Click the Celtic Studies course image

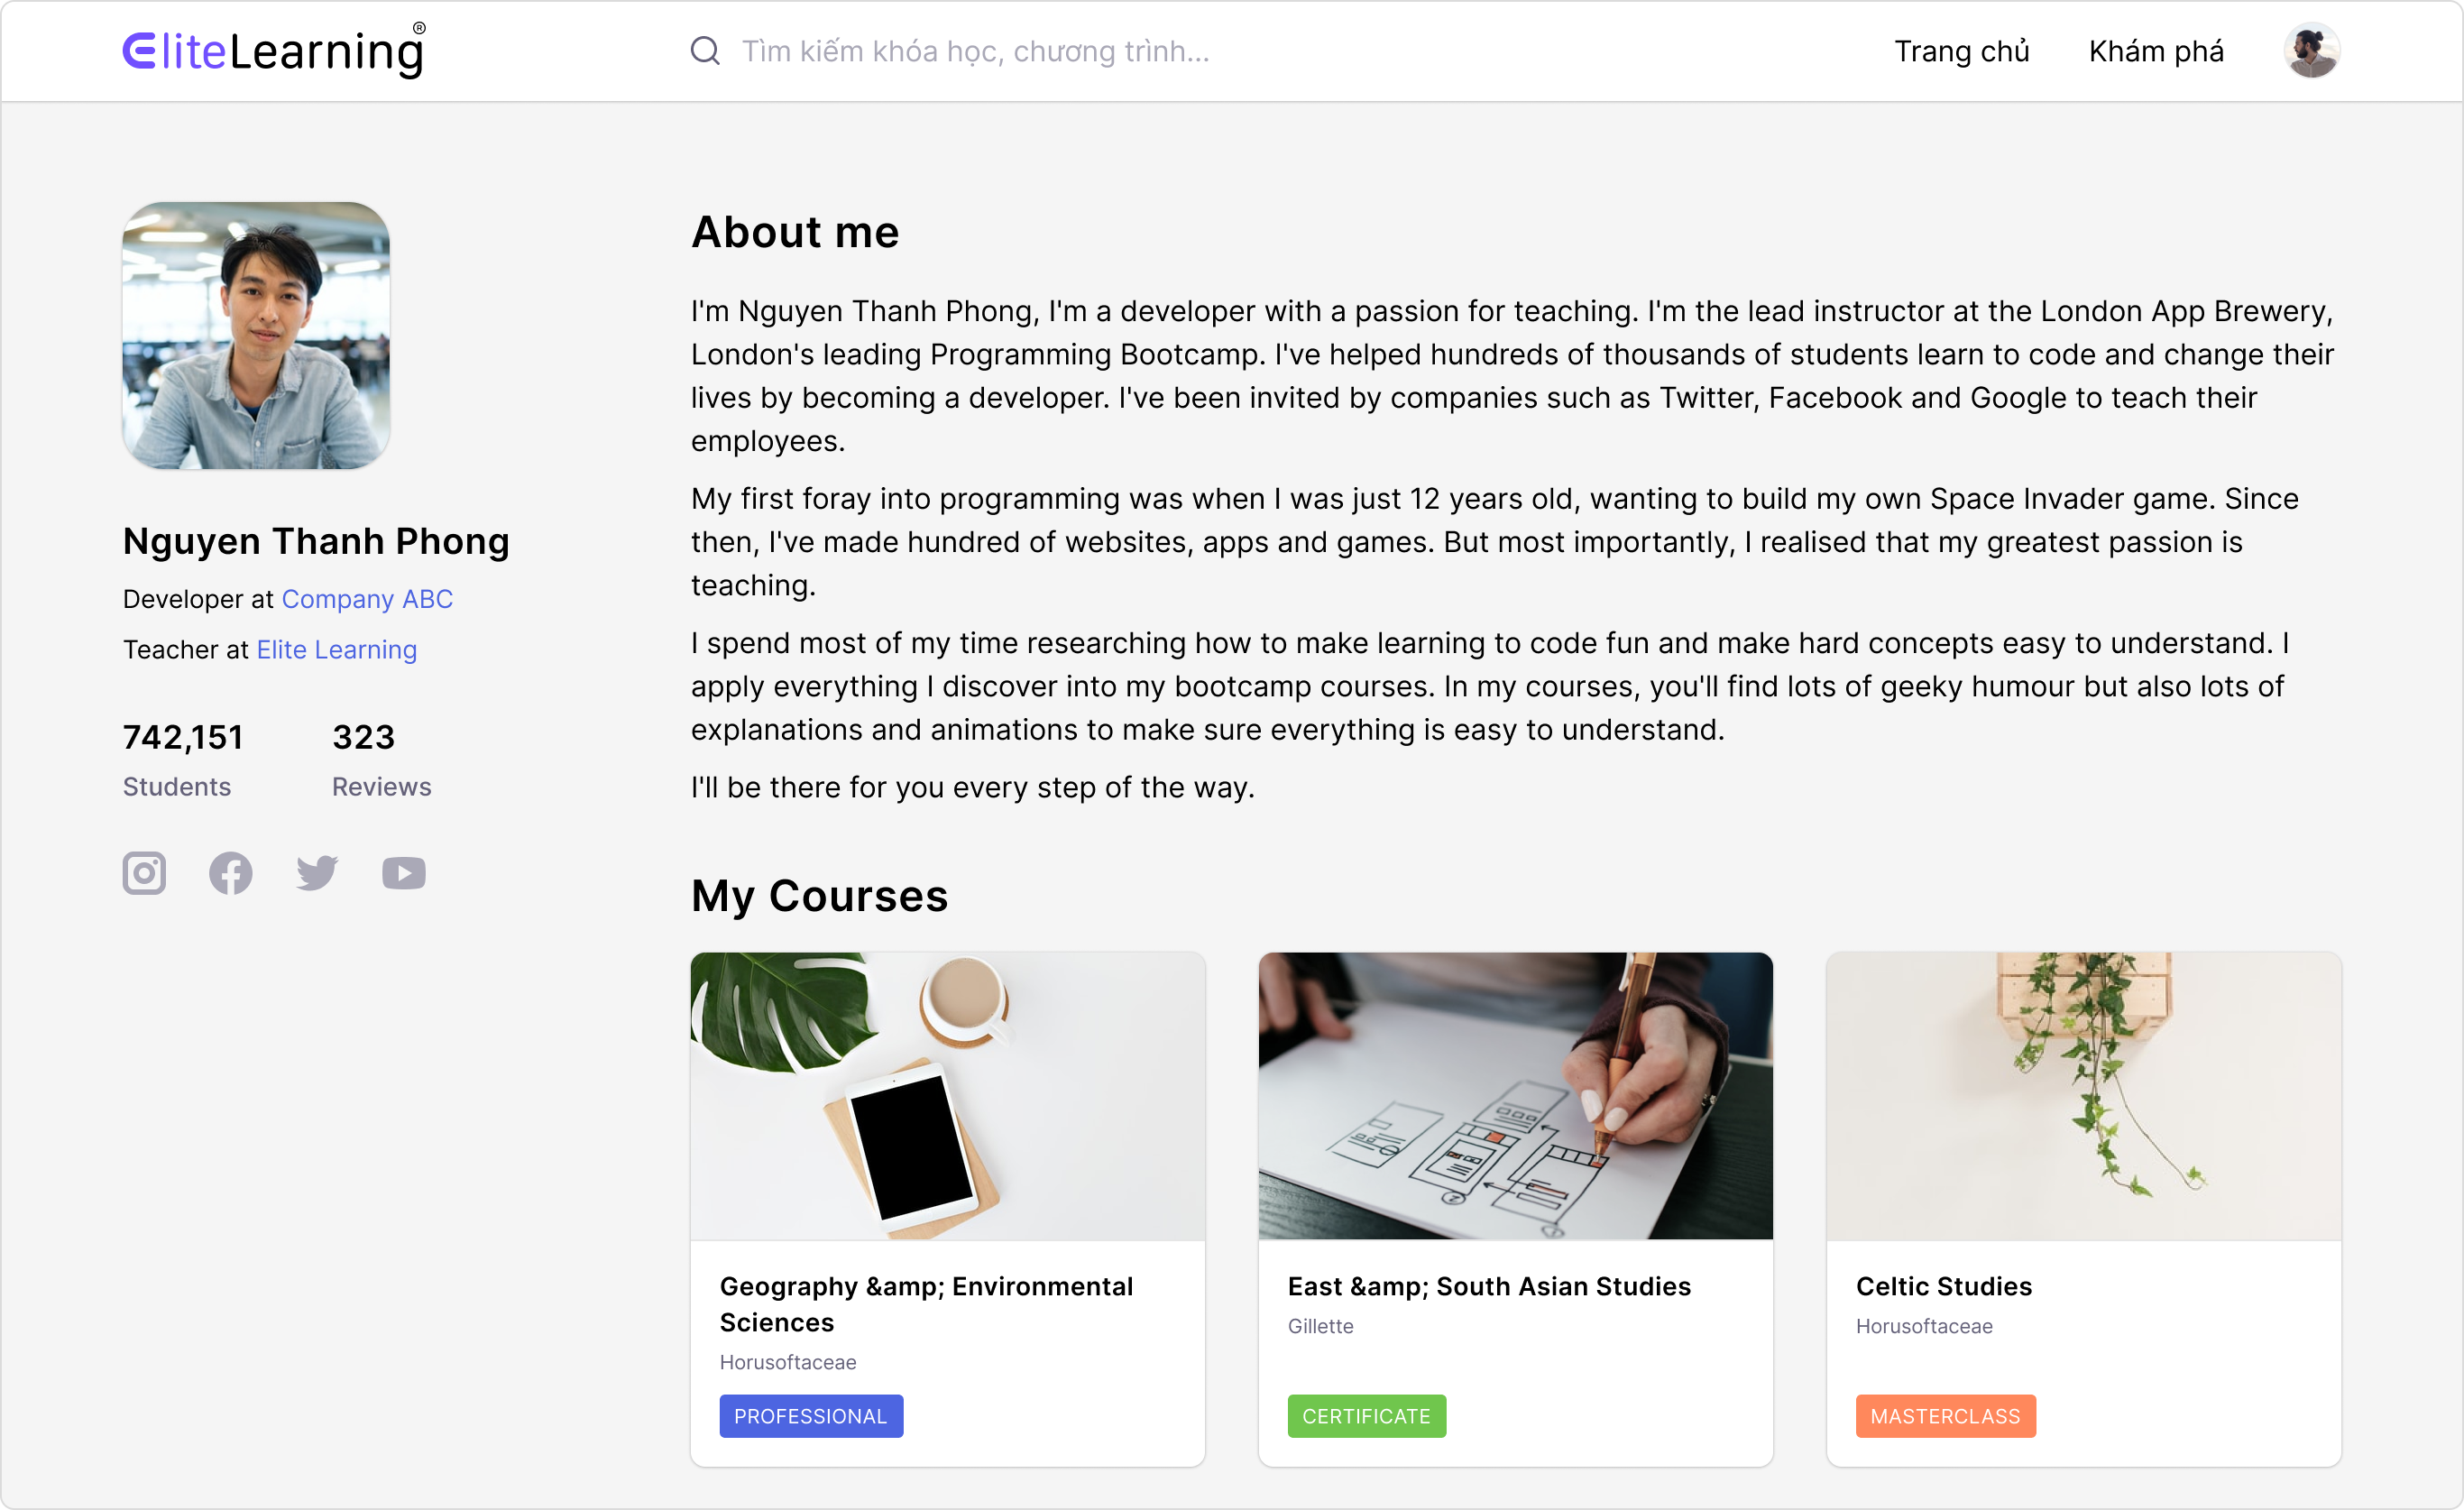pos(2083,1096)
